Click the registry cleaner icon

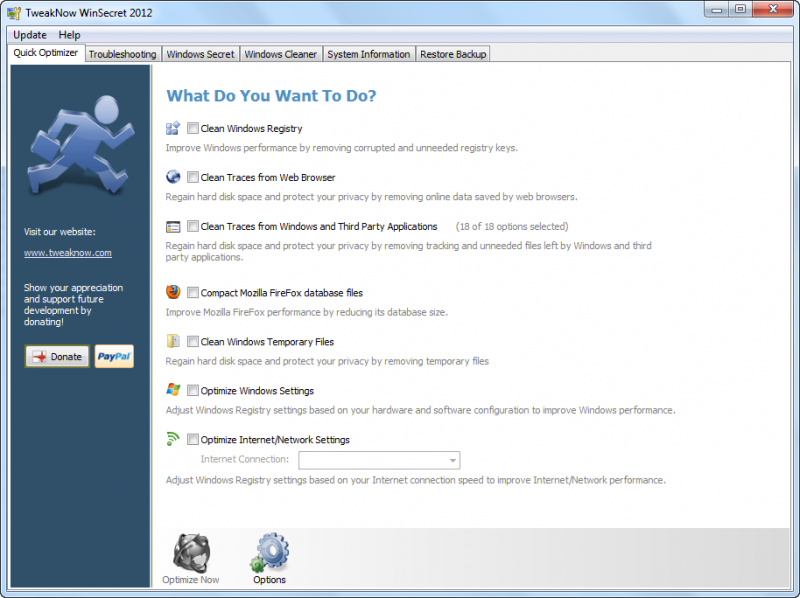173,128
